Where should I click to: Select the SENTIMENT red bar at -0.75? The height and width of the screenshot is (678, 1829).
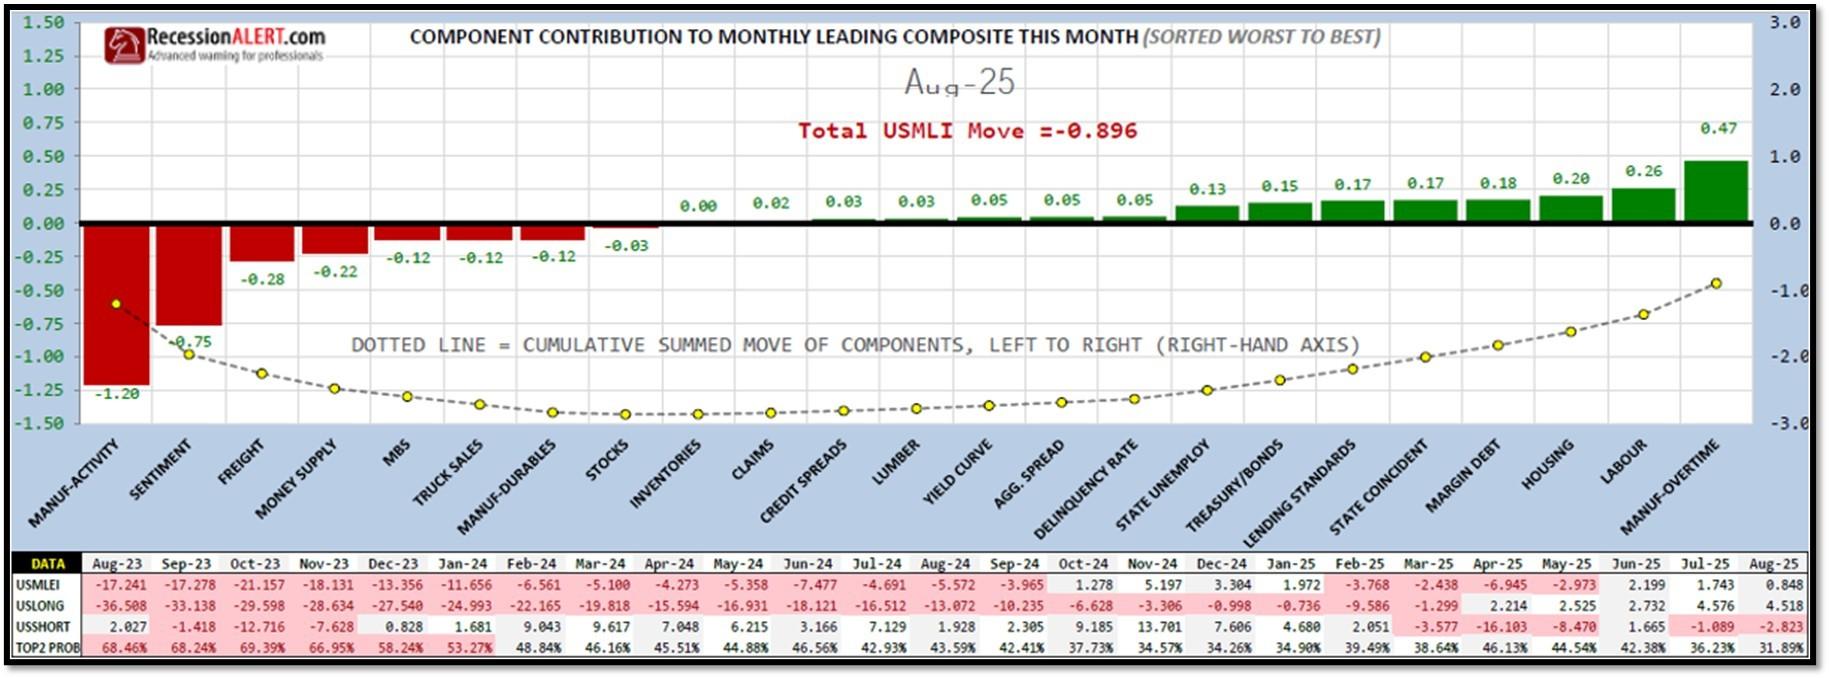click(x=189, y=275)
